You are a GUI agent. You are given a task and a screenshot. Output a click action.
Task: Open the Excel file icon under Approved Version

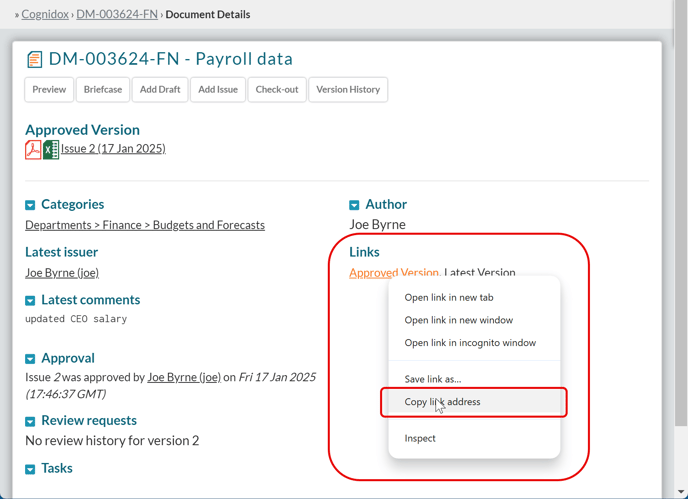pos(50,149)
